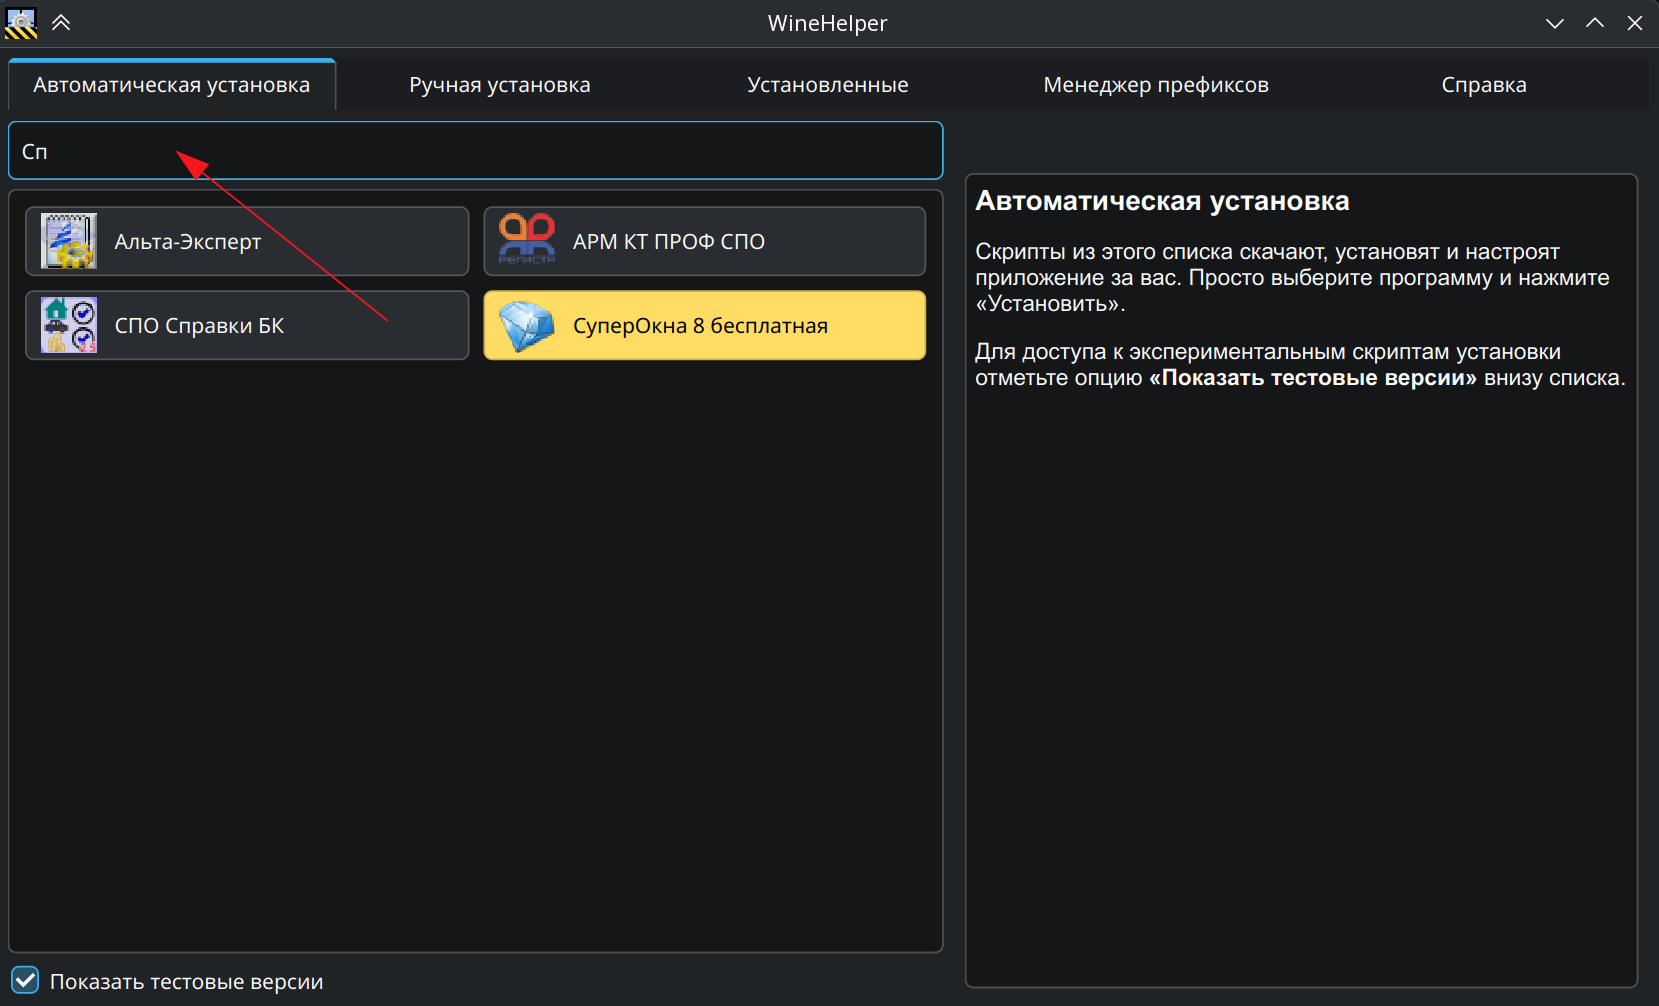Go to the Менеджер префиксов tab
Image resolution: width=1659 pixels, height=1006 pixels.
pos(1155,85)
